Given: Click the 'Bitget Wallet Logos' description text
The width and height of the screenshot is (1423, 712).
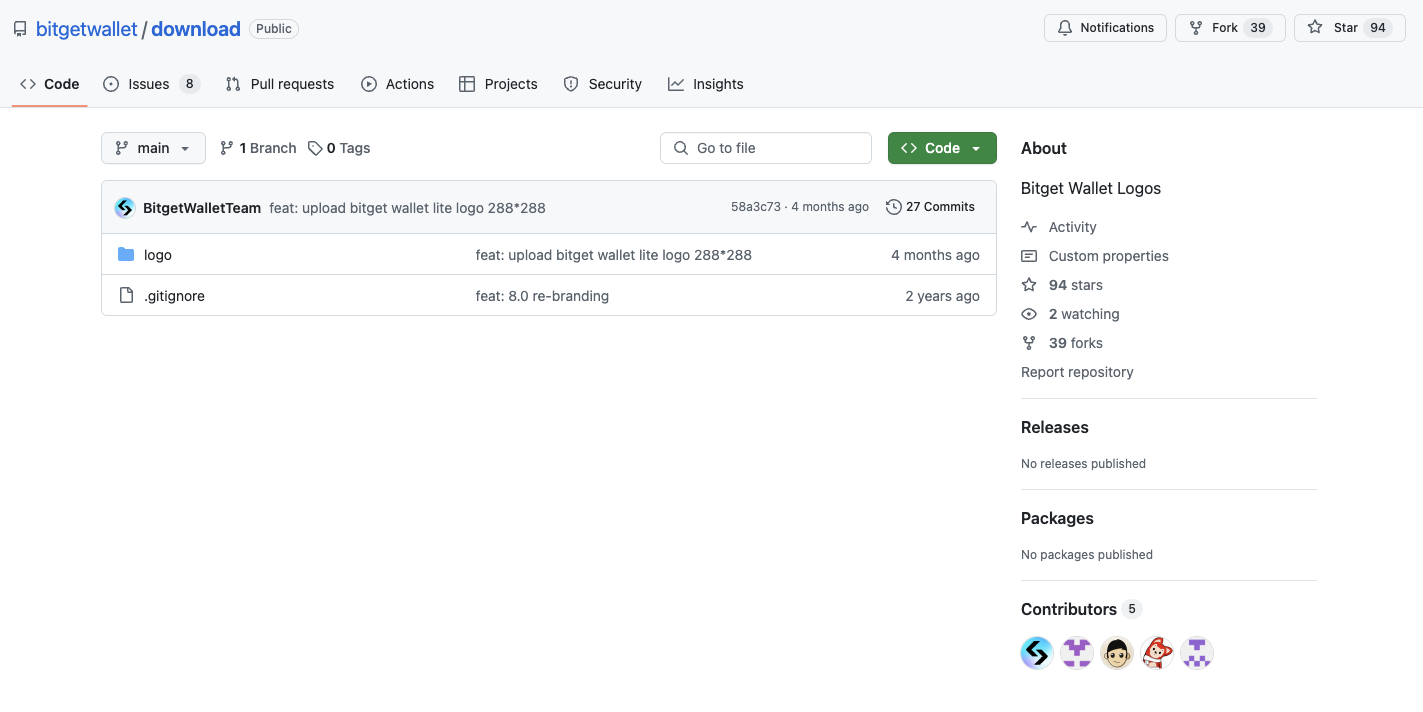Looking at the screenshot, I should [x=1091, y=188].
